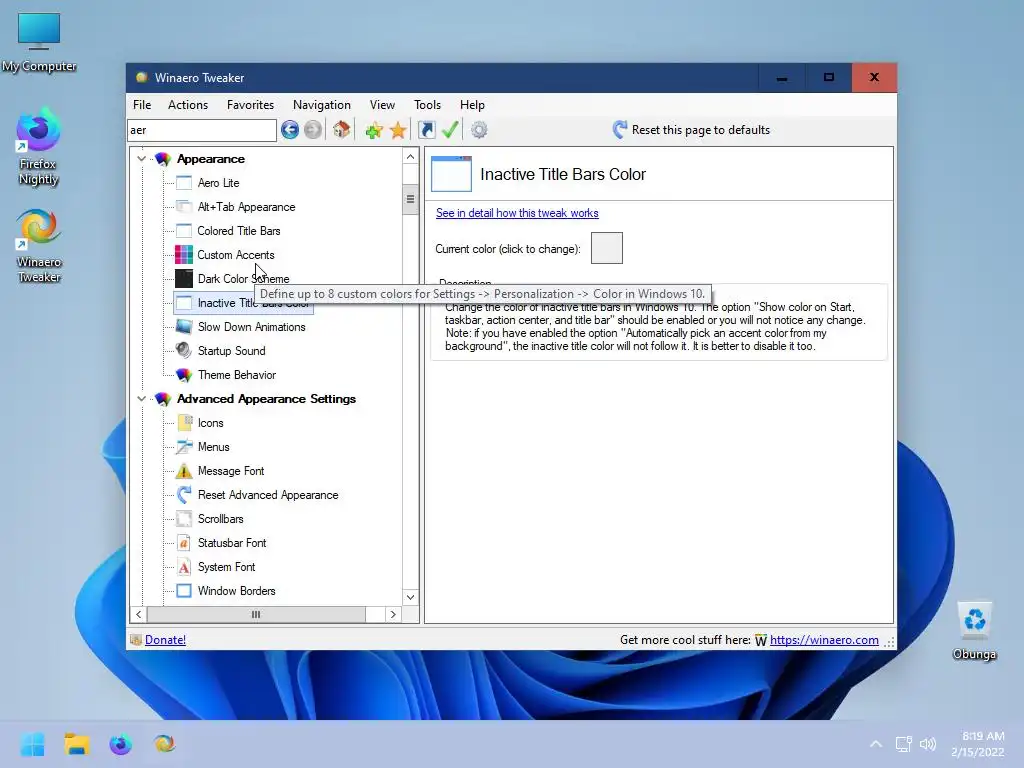1024x768 pixels.
Task: Click the search box containing 'aer'
Action: pos(202,130)
